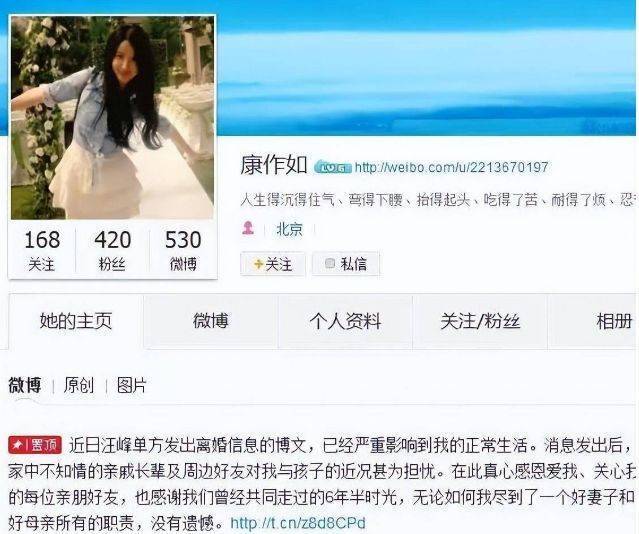Open the 530 微博 posts count
This screenshot has height=534, width=639.
[x=183, y=250]
